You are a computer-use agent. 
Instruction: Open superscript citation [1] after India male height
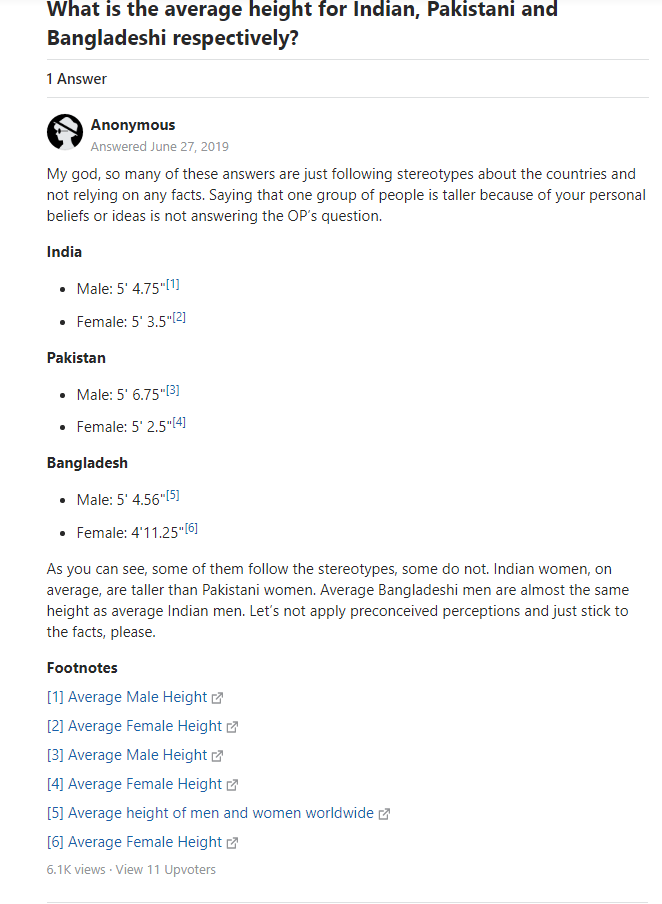pyautogui.click(x=172, y=285)
